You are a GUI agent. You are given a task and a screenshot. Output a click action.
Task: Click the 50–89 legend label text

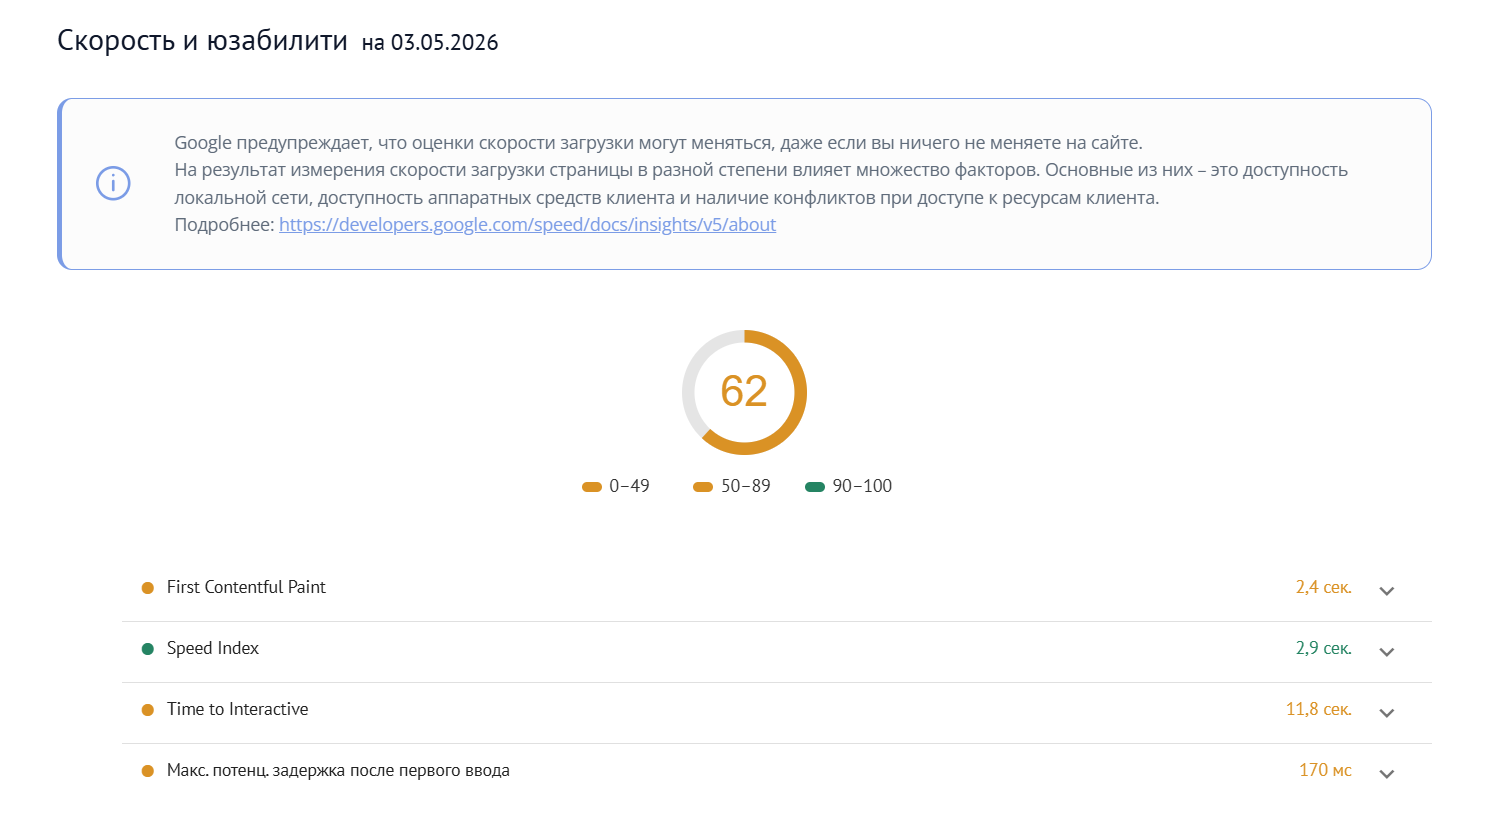pos(746,486)
